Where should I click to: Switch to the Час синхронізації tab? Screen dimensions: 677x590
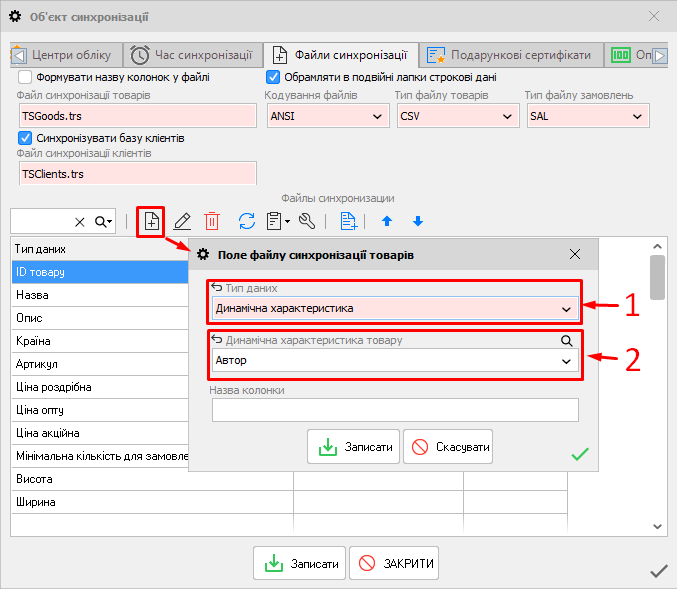pyautogui.click(x=195, y=55)
